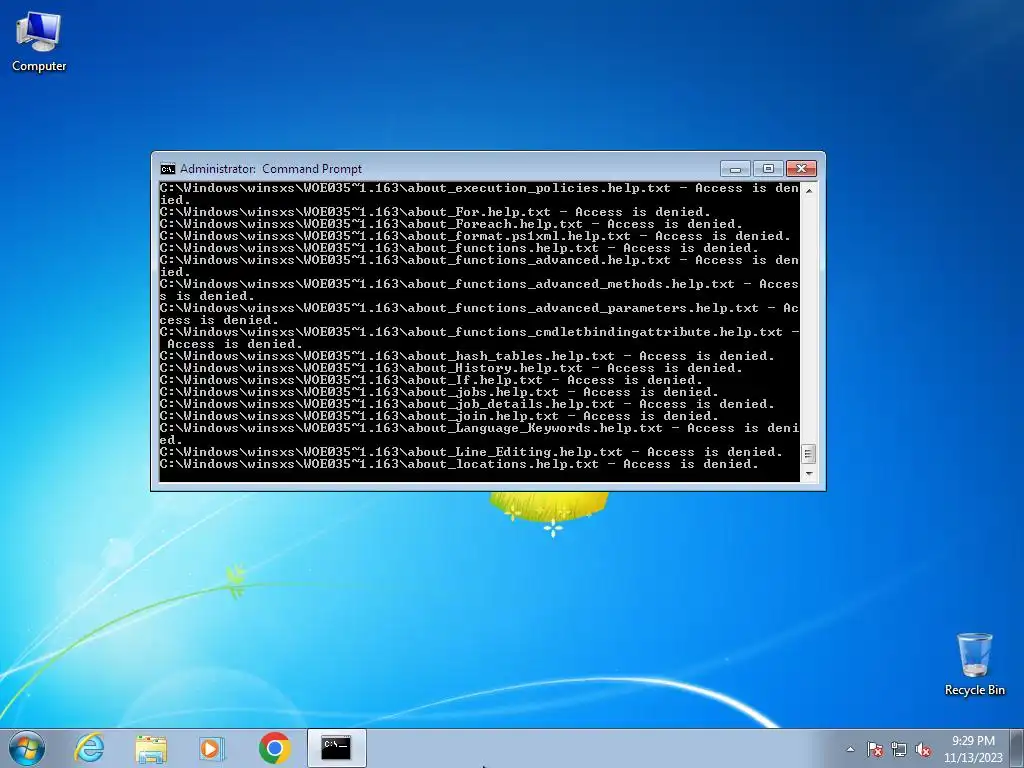Click the about_Foreach.help.txt output line

click(451, 224)
